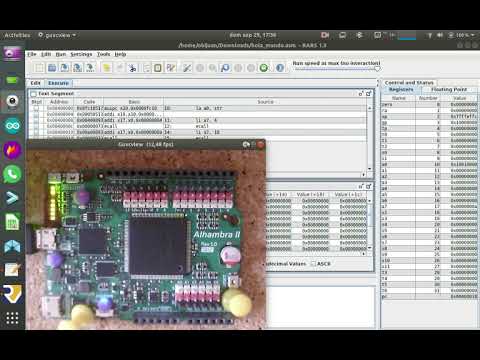Click the Text Segment vertical scrollbar
Viewport: 480px width, 360px height.
(369, 138)
